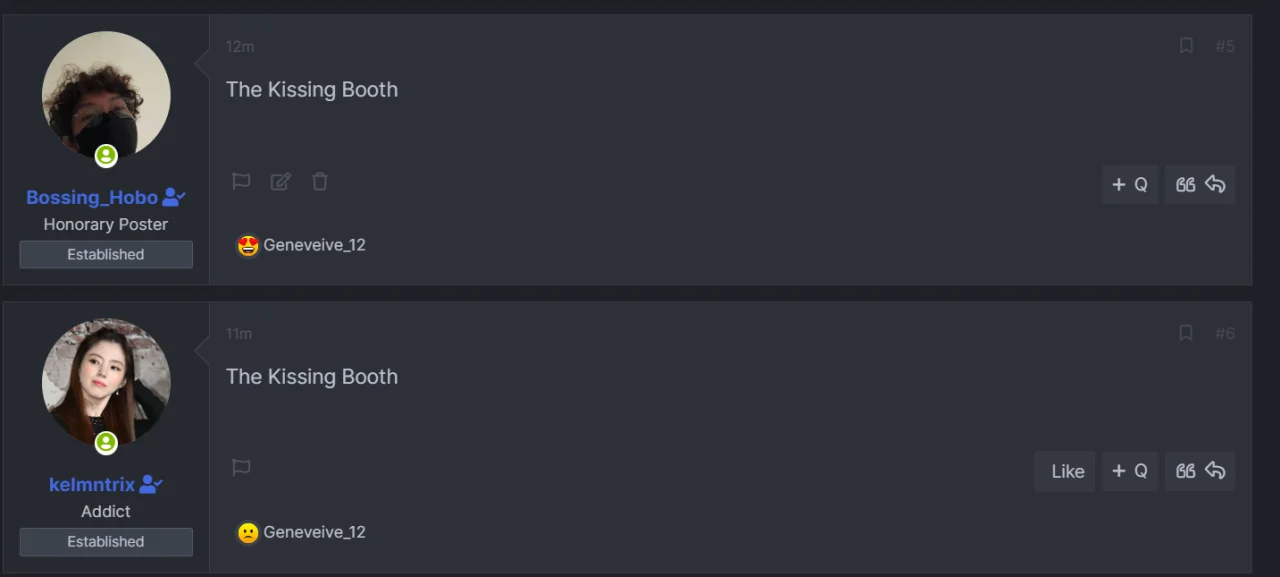Add post #6 to multi-quote
This screenshot has width=1280, height=577.
click(1130, 471)
